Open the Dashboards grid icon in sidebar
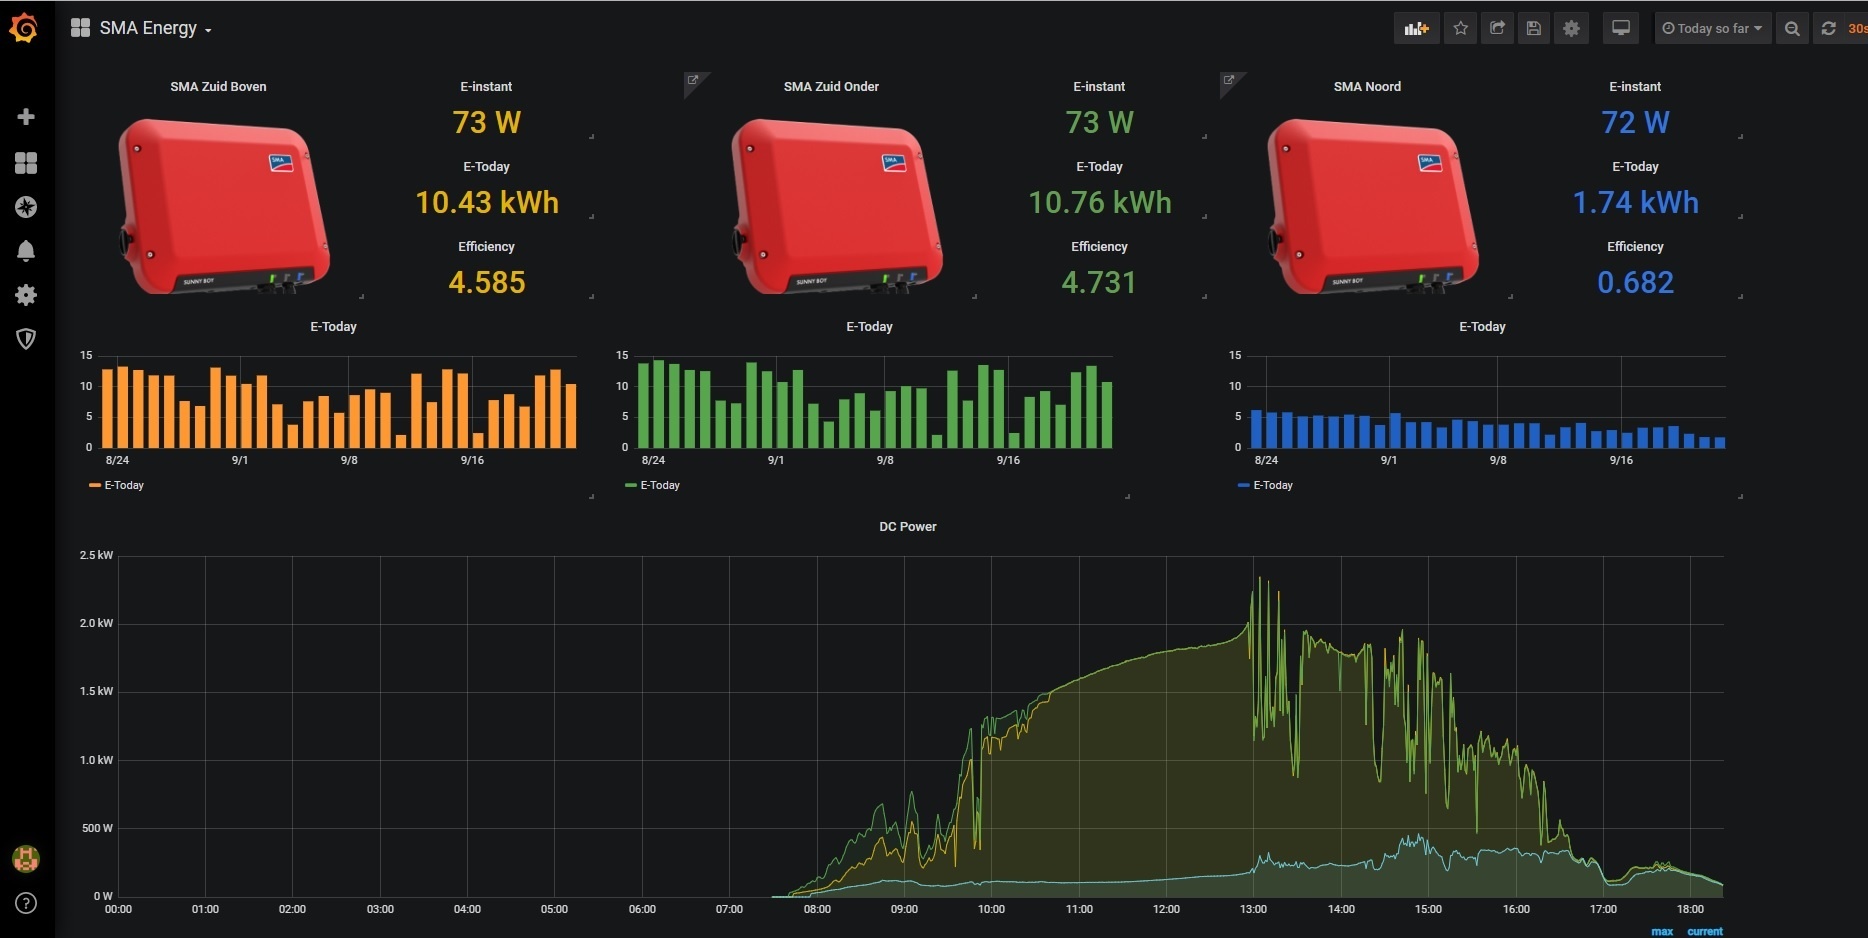 [26, 163]
